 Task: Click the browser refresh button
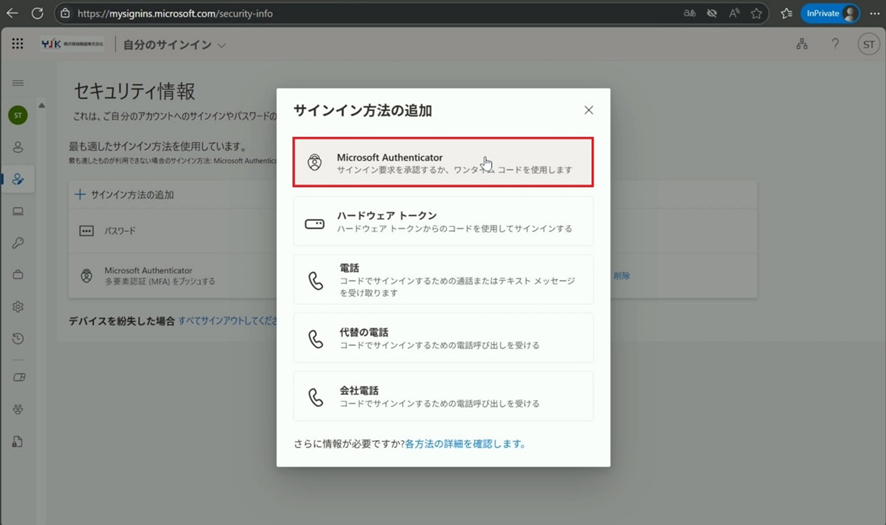pos(37,13)
